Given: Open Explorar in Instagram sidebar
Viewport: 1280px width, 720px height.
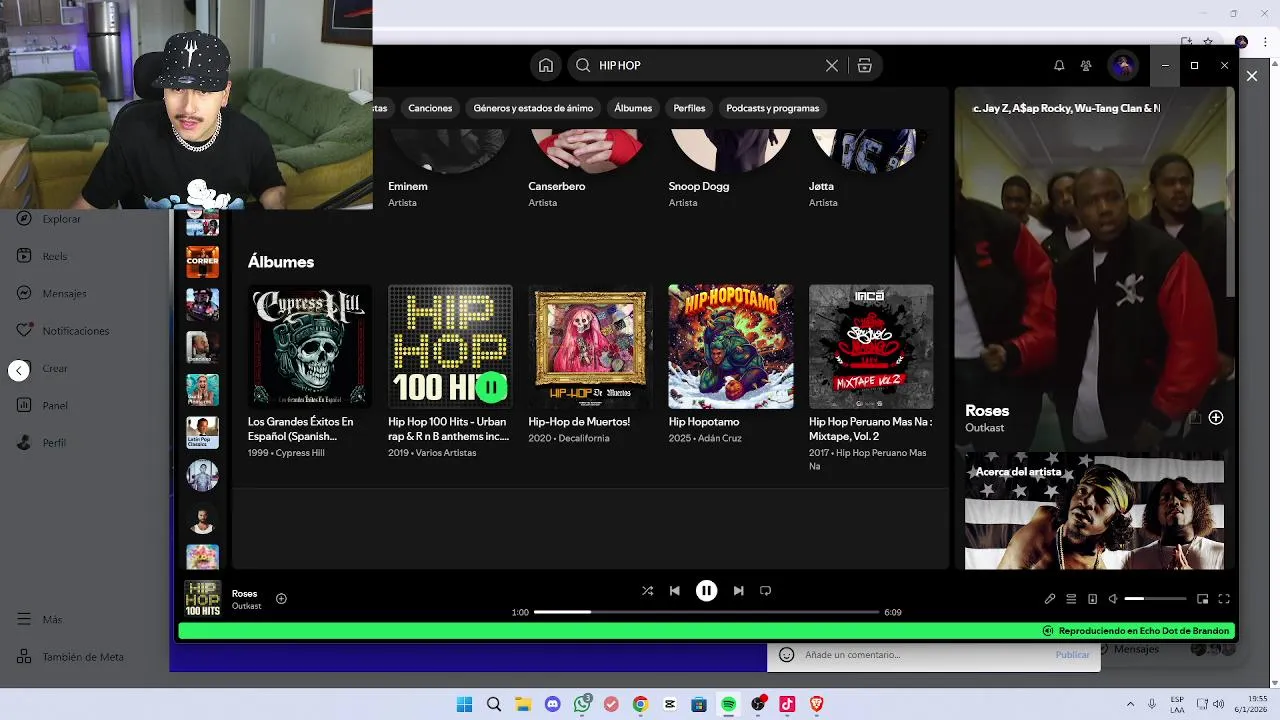Looking at the screenshot, I should [x=48, y=219].
